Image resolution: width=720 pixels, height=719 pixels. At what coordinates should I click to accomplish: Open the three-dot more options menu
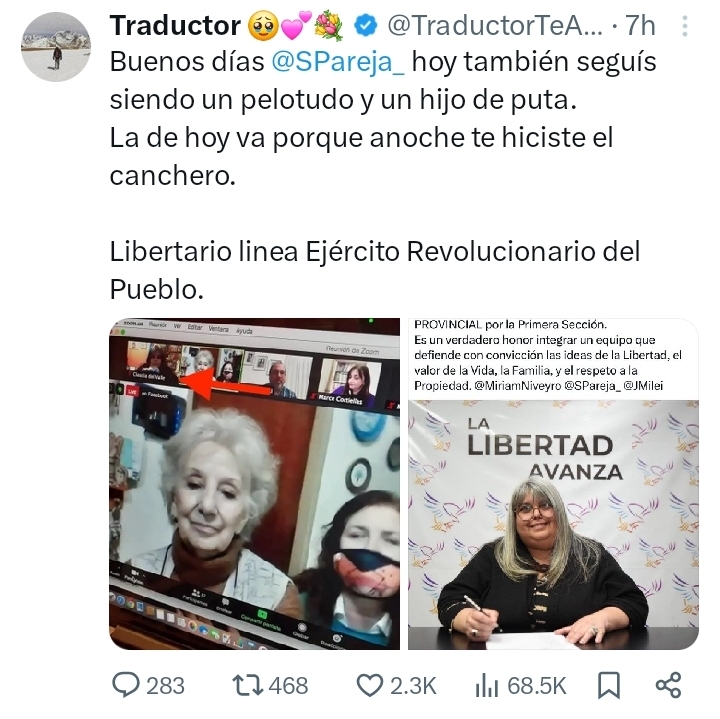coord(685,26)
